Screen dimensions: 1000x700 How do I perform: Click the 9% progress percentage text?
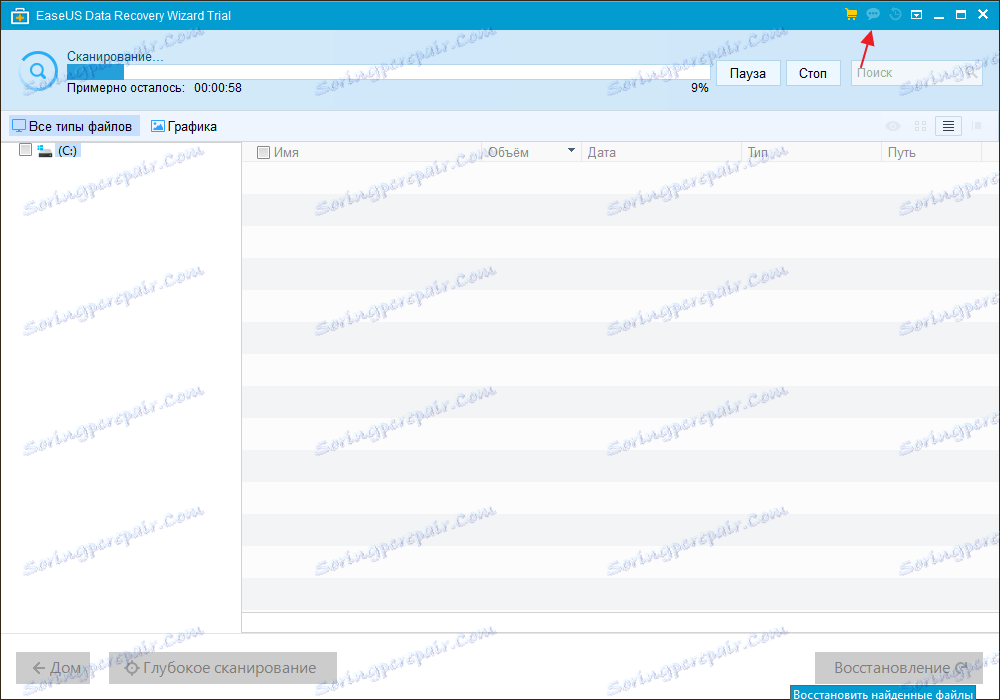700,88
